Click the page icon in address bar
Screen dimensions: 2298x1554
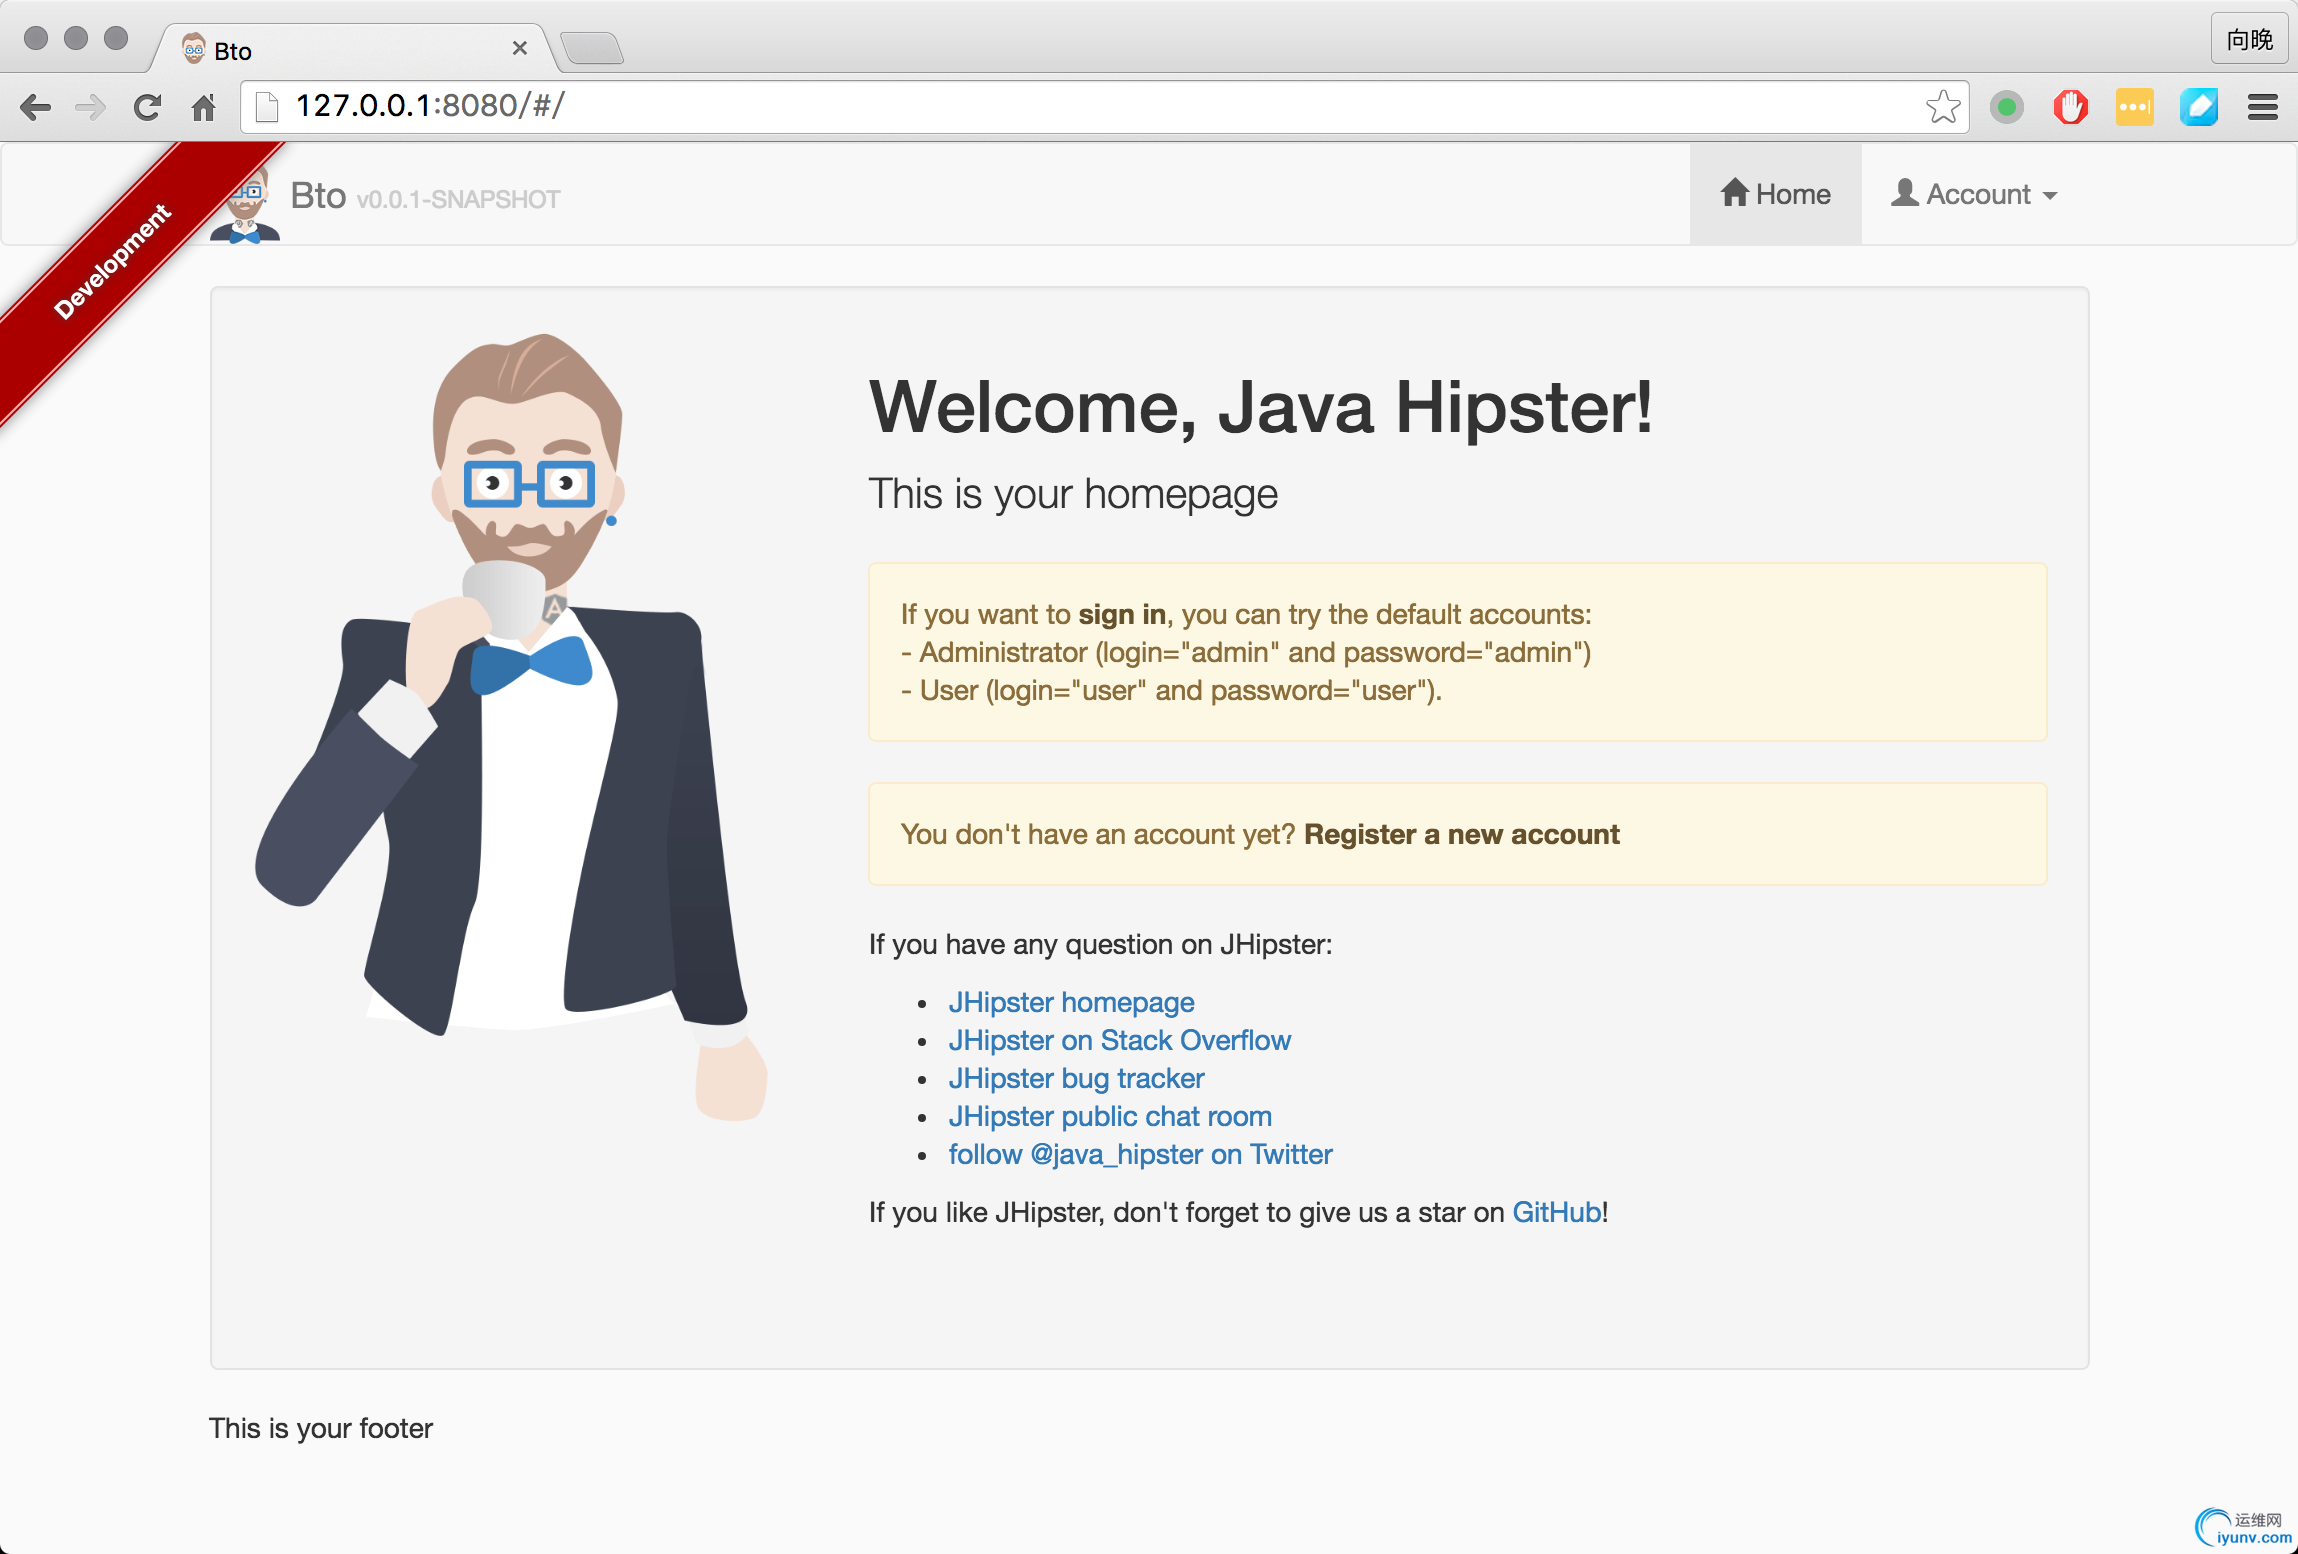(266, 107)
